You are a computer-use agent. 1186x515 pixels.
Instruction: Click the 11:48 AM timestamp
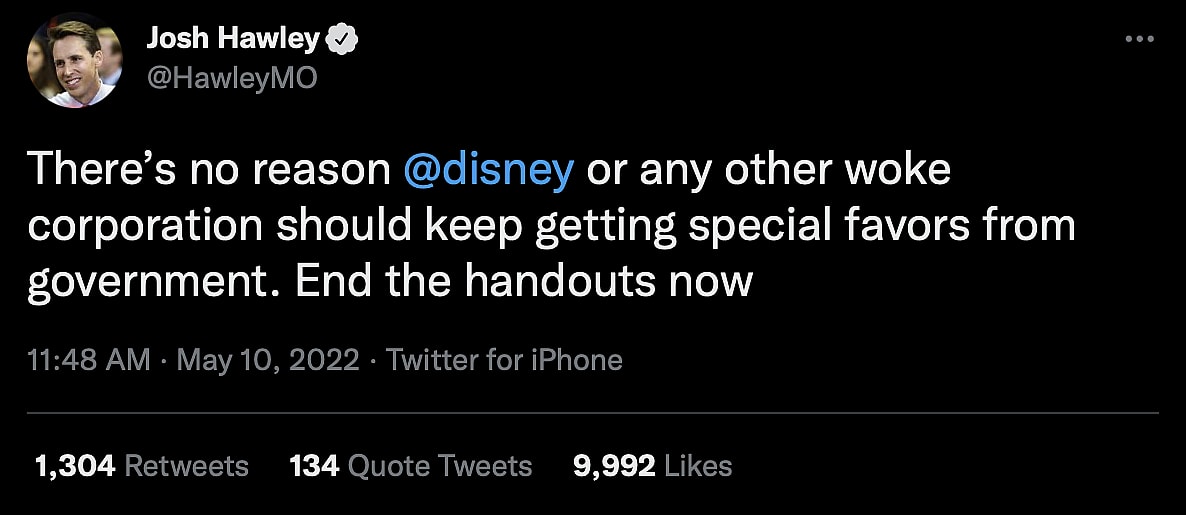tap(89, 359)
